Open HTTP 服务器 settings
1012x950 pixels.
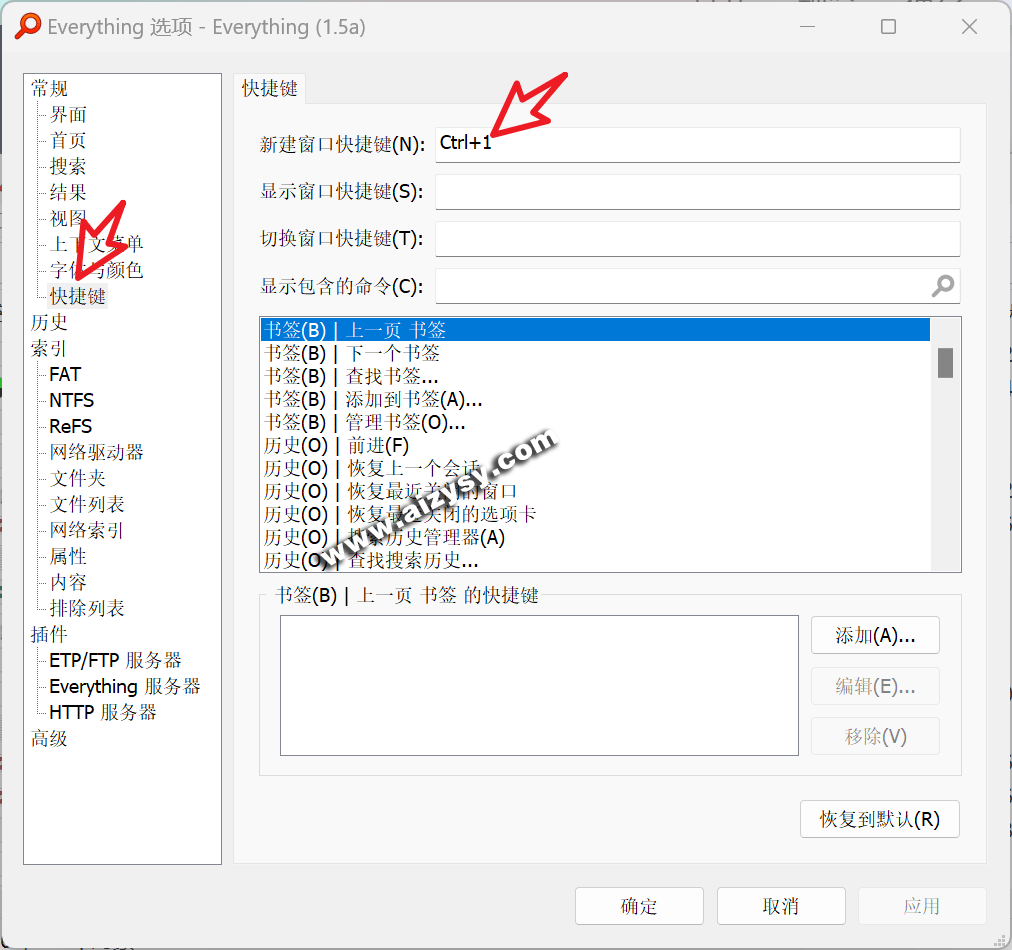[103, 712]
